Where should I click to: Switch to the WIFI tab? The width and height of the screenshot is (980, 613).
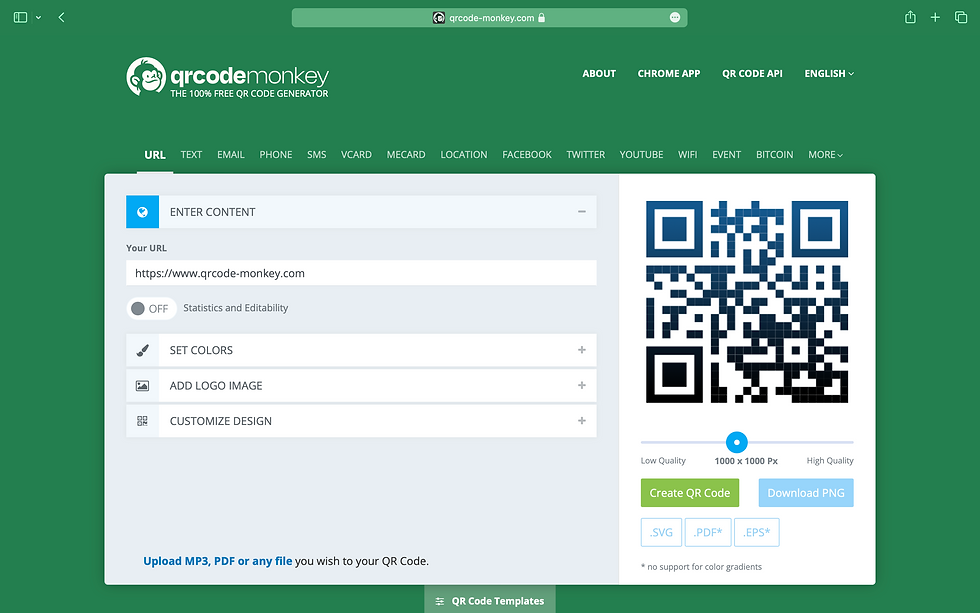(x=688, y=154)
